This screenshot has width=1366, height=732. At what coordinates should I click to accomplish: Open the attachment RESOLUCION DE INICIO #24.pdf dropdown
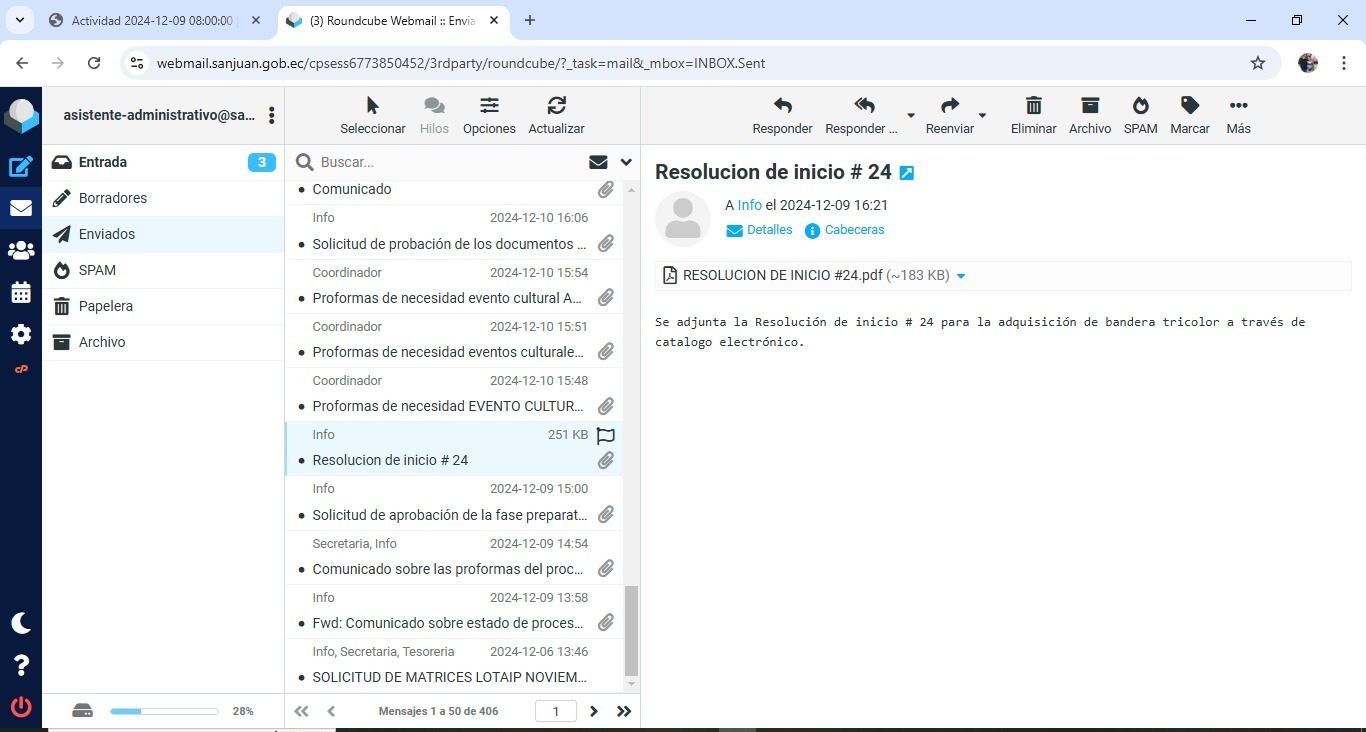[961, 276]
